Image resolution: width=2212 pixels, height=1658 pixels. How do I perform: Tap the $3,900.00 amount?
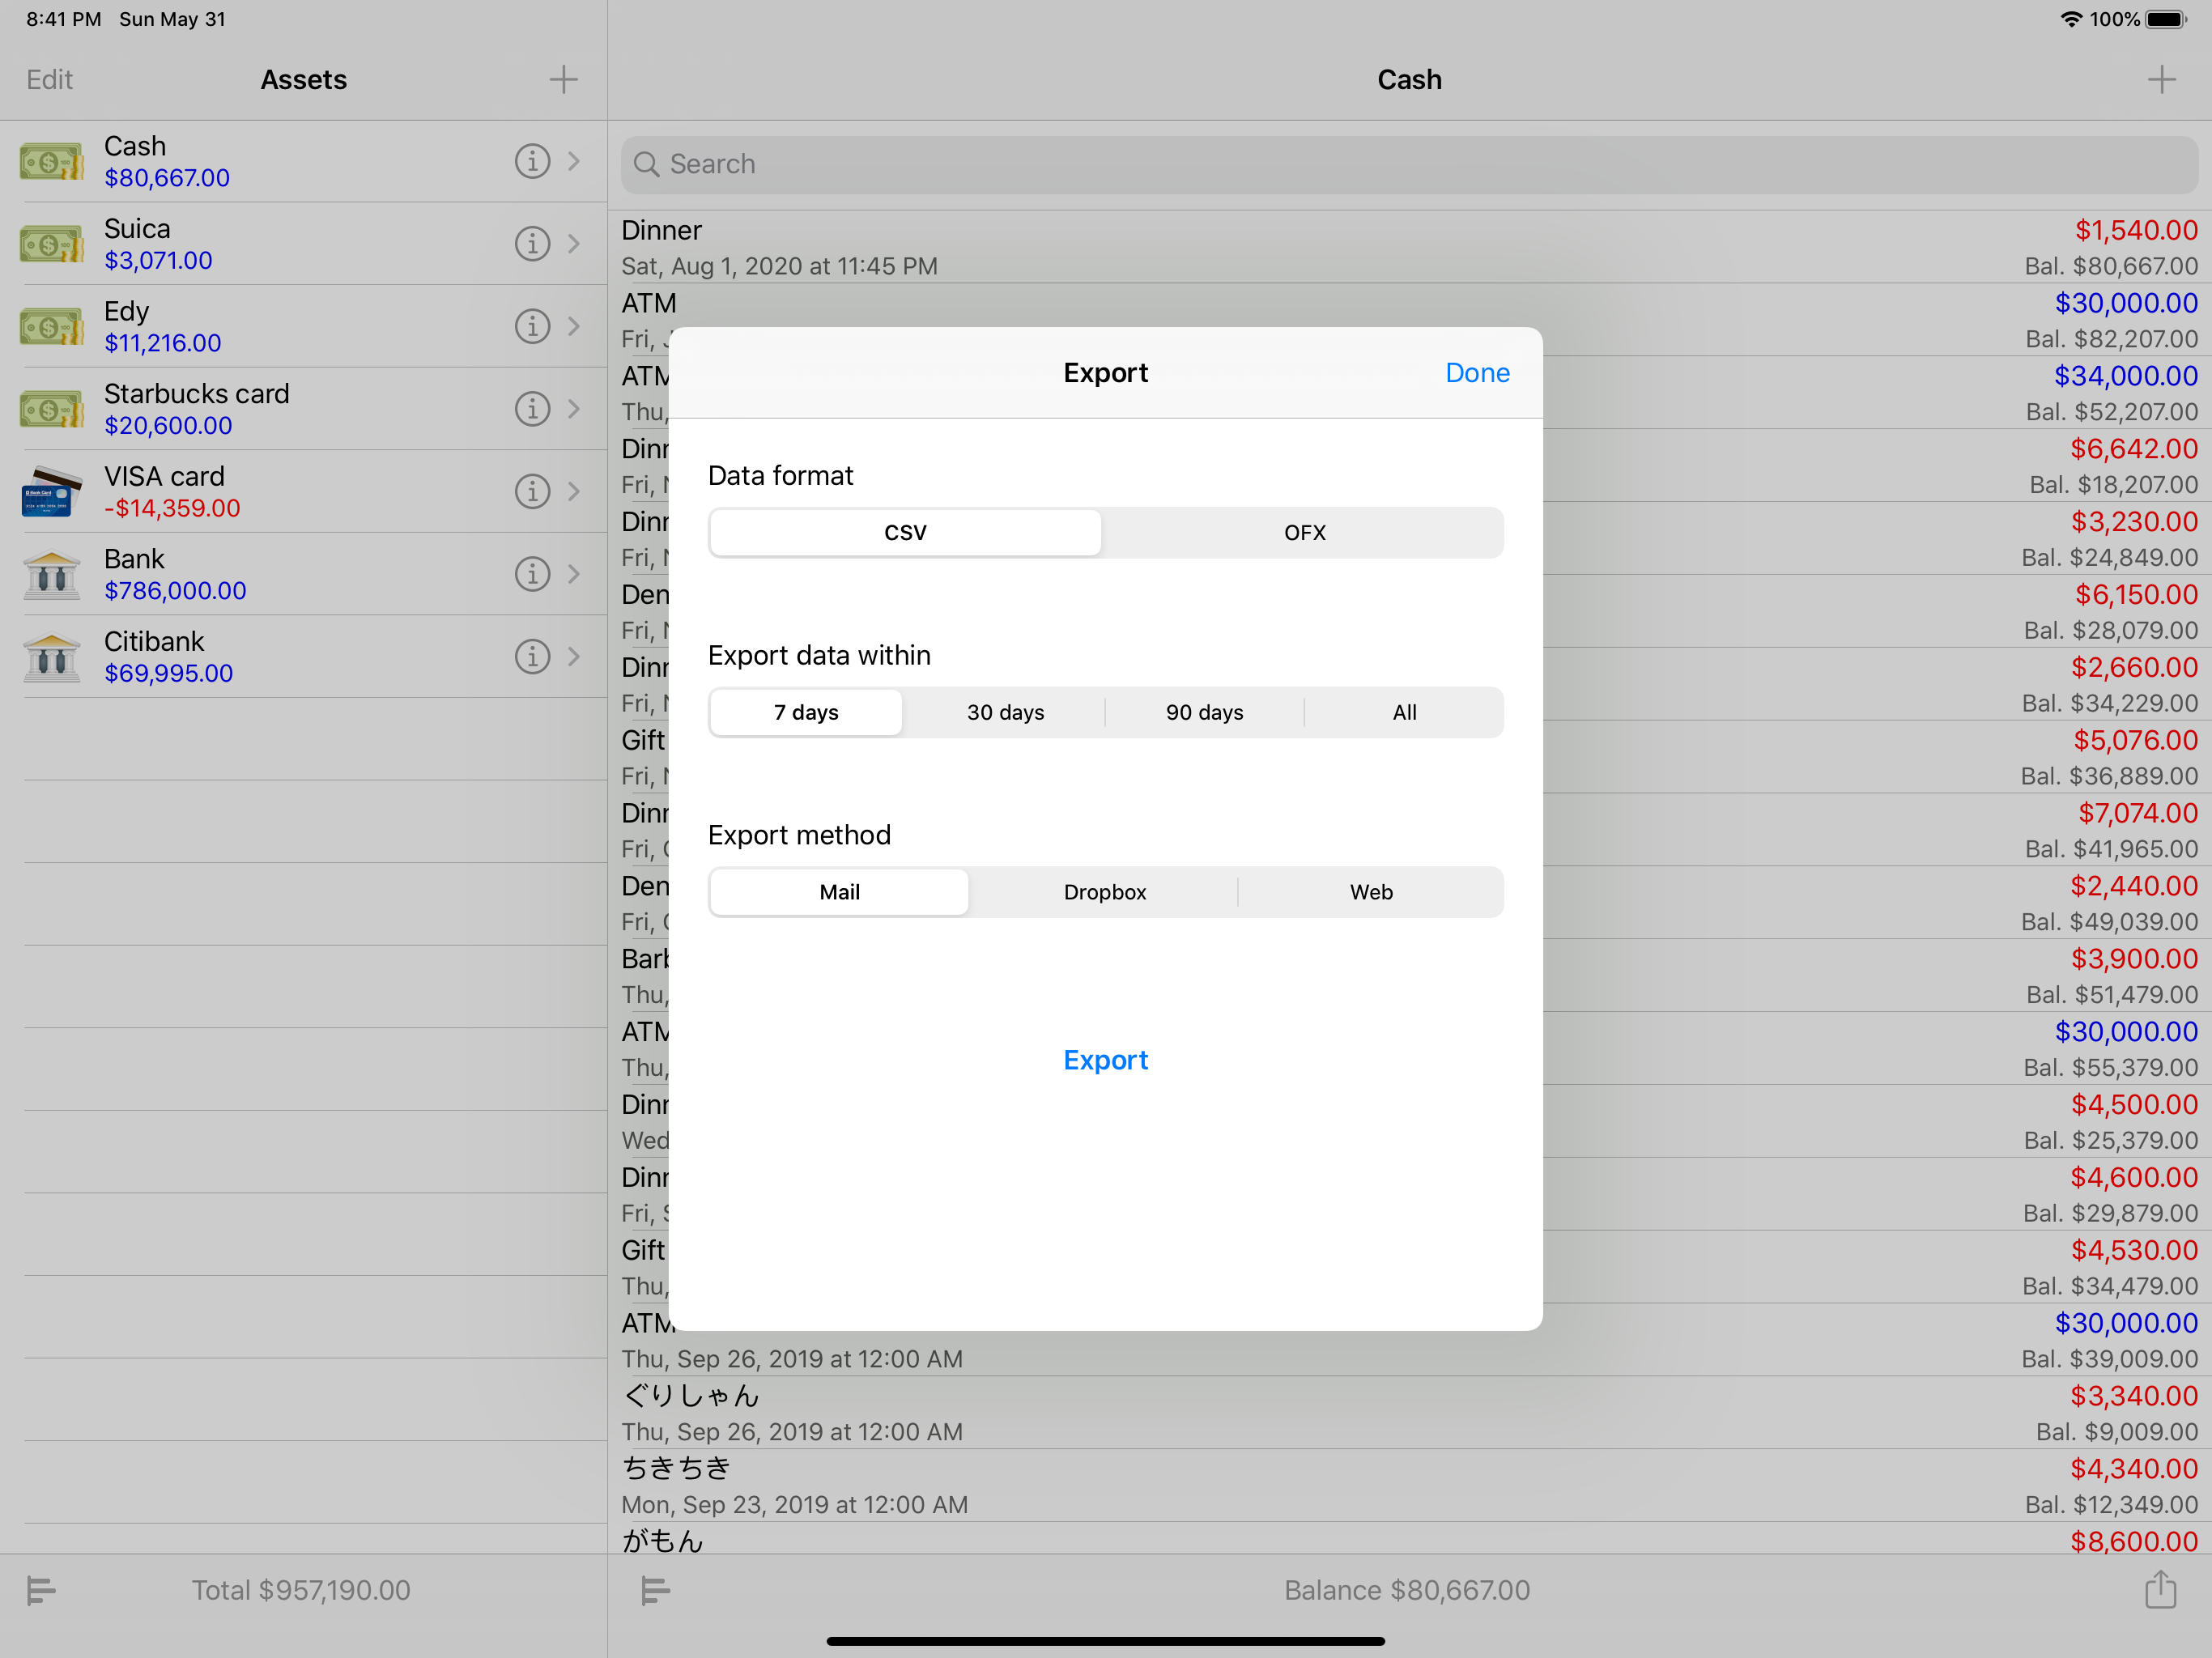[2134, 959]
